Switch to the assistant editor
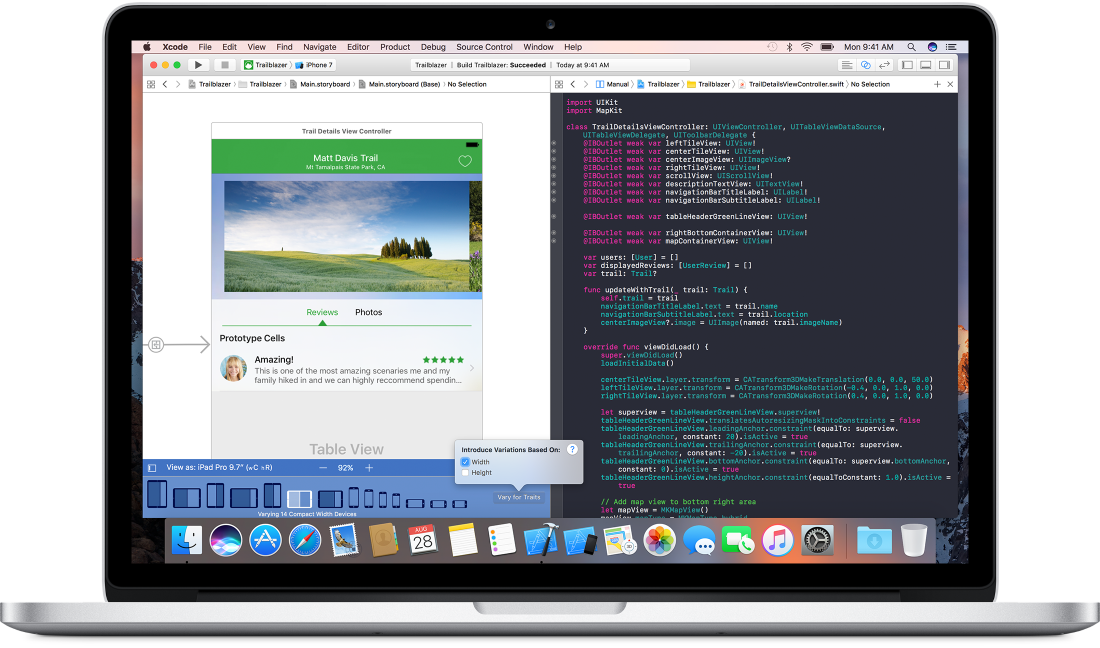This screenshot has height=648, width=1100. [866, 65]
